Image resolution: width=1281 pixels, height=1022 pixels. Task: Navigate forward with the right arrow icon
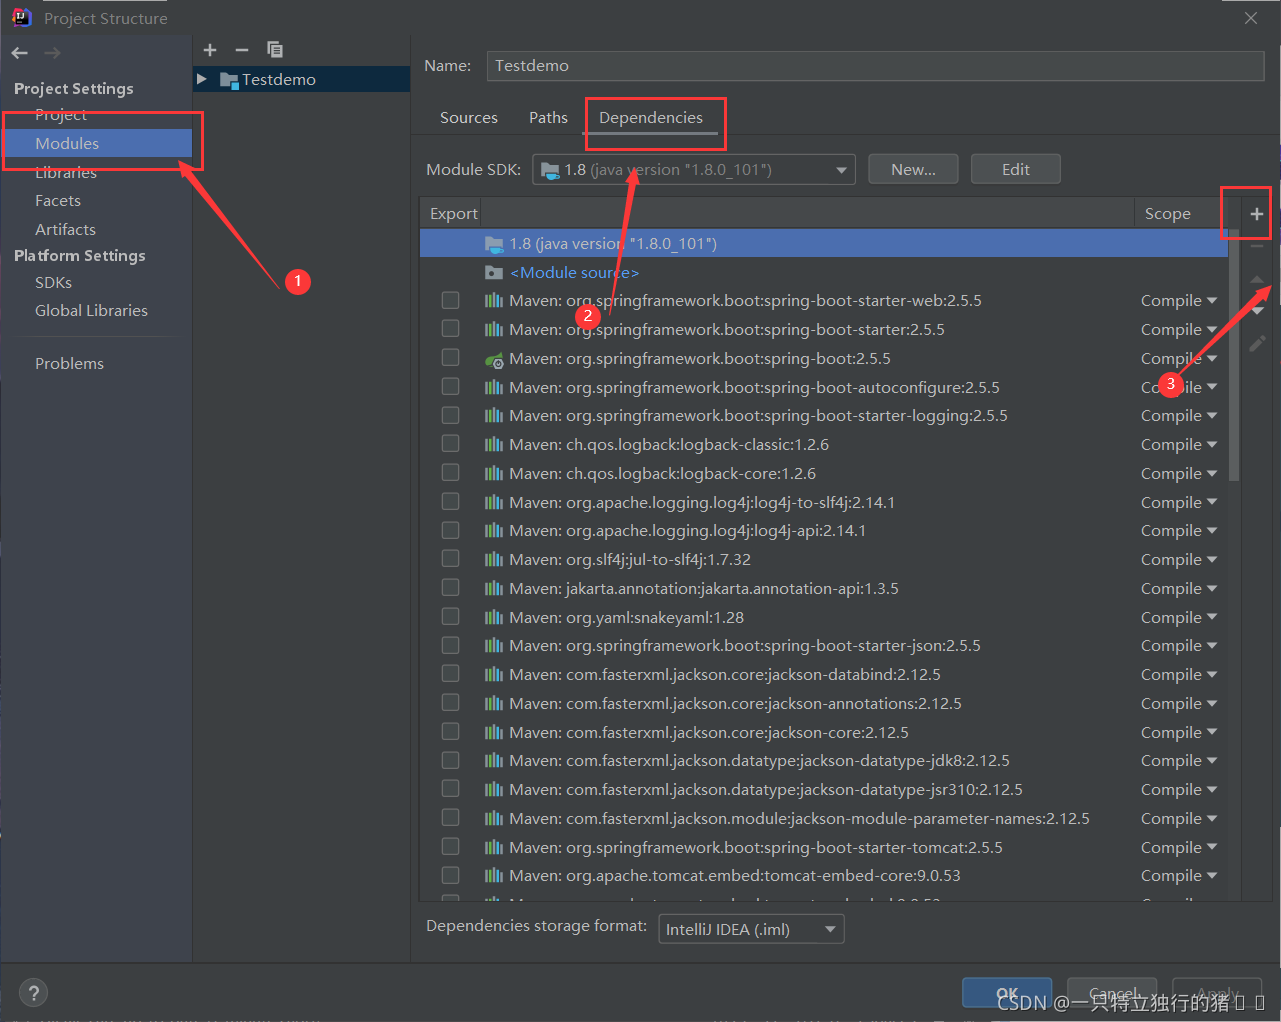click(x=52, y=52)
